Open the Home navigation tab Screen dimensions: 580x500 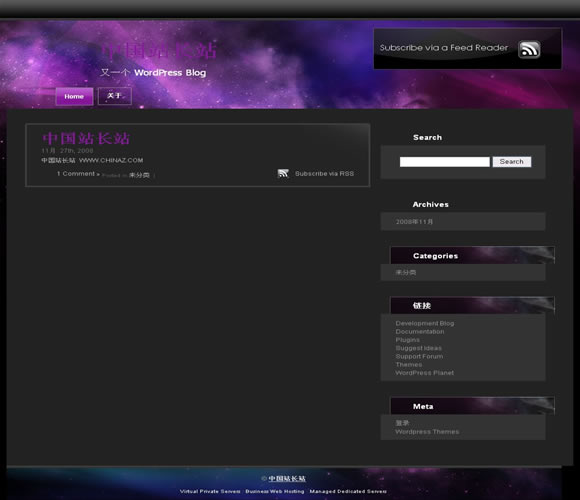[74, 97]
